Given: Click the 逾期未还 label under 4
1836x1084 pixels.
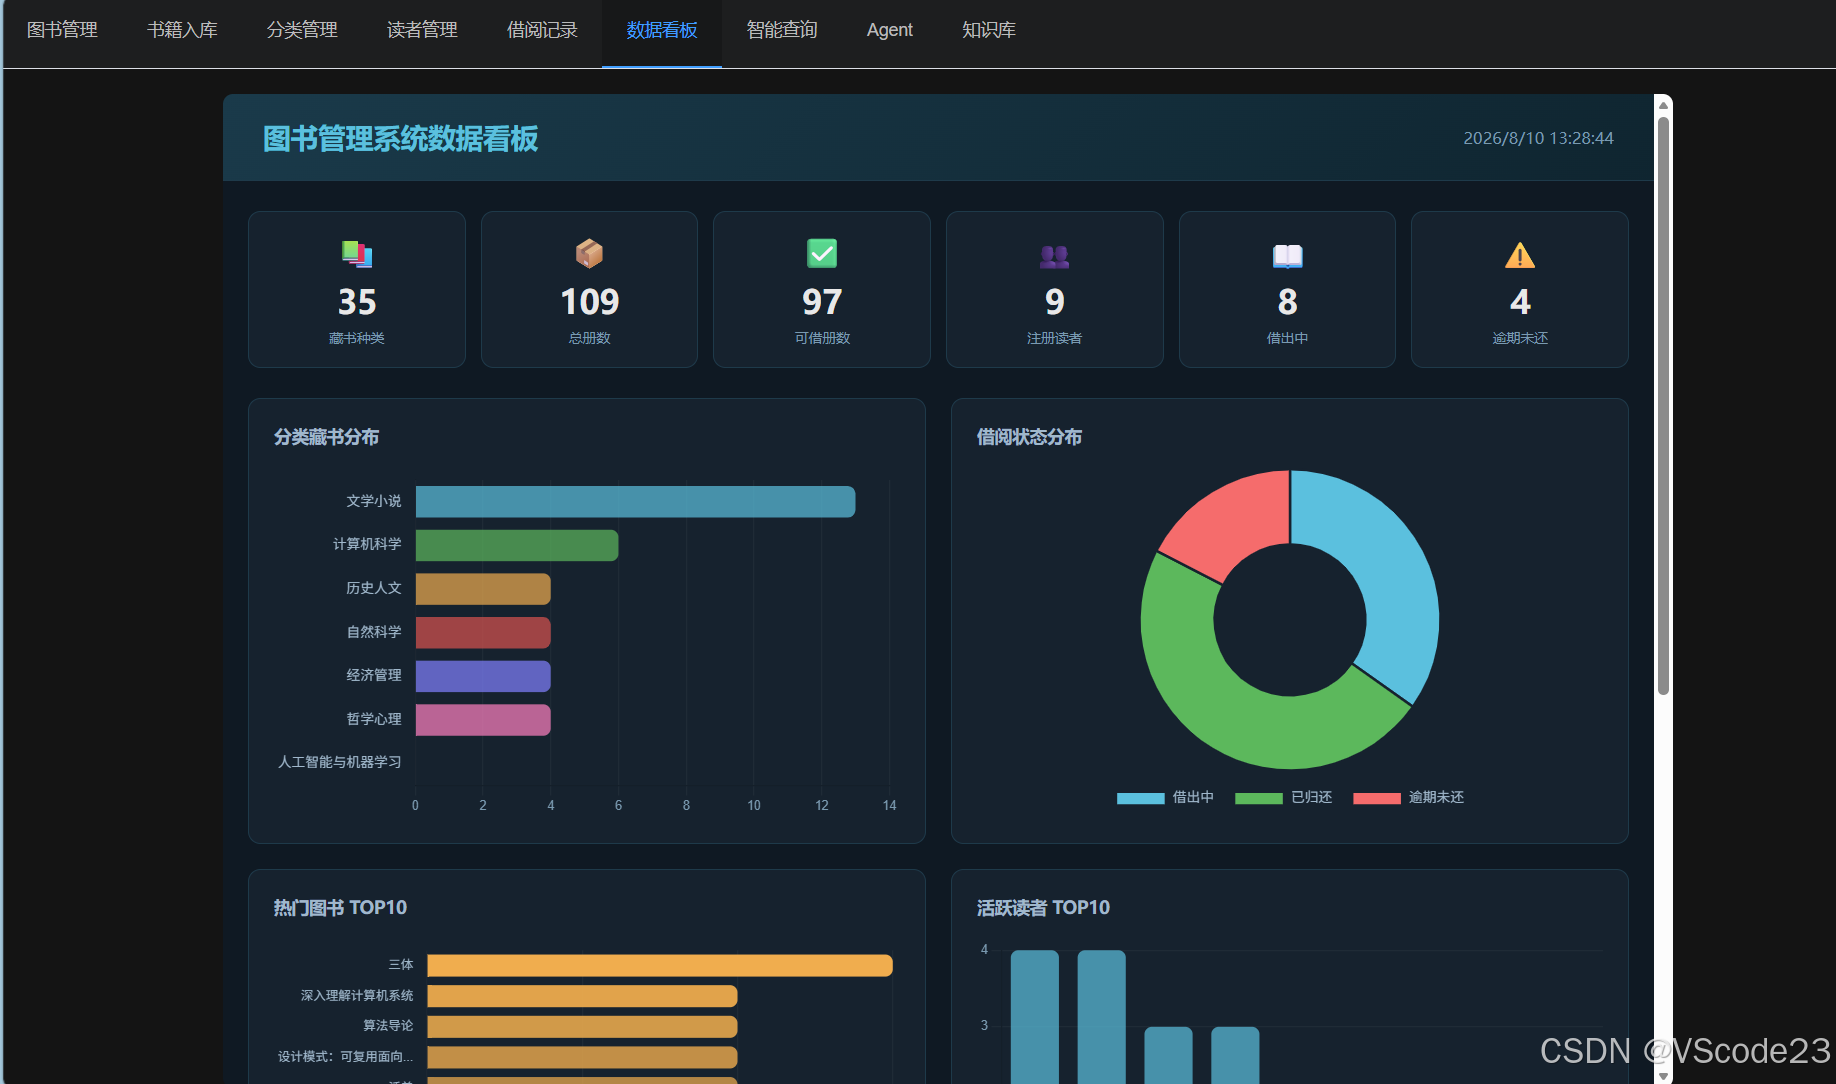Looking at the screenshot, I should tap(1520, 338).
